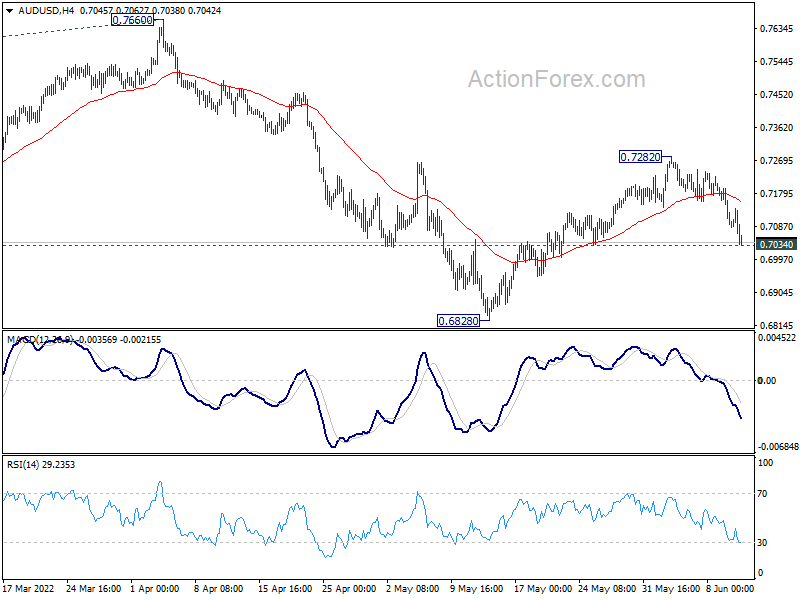Click the 24 May 08:00 time label
Screen dimensions: 800x600
607,589
